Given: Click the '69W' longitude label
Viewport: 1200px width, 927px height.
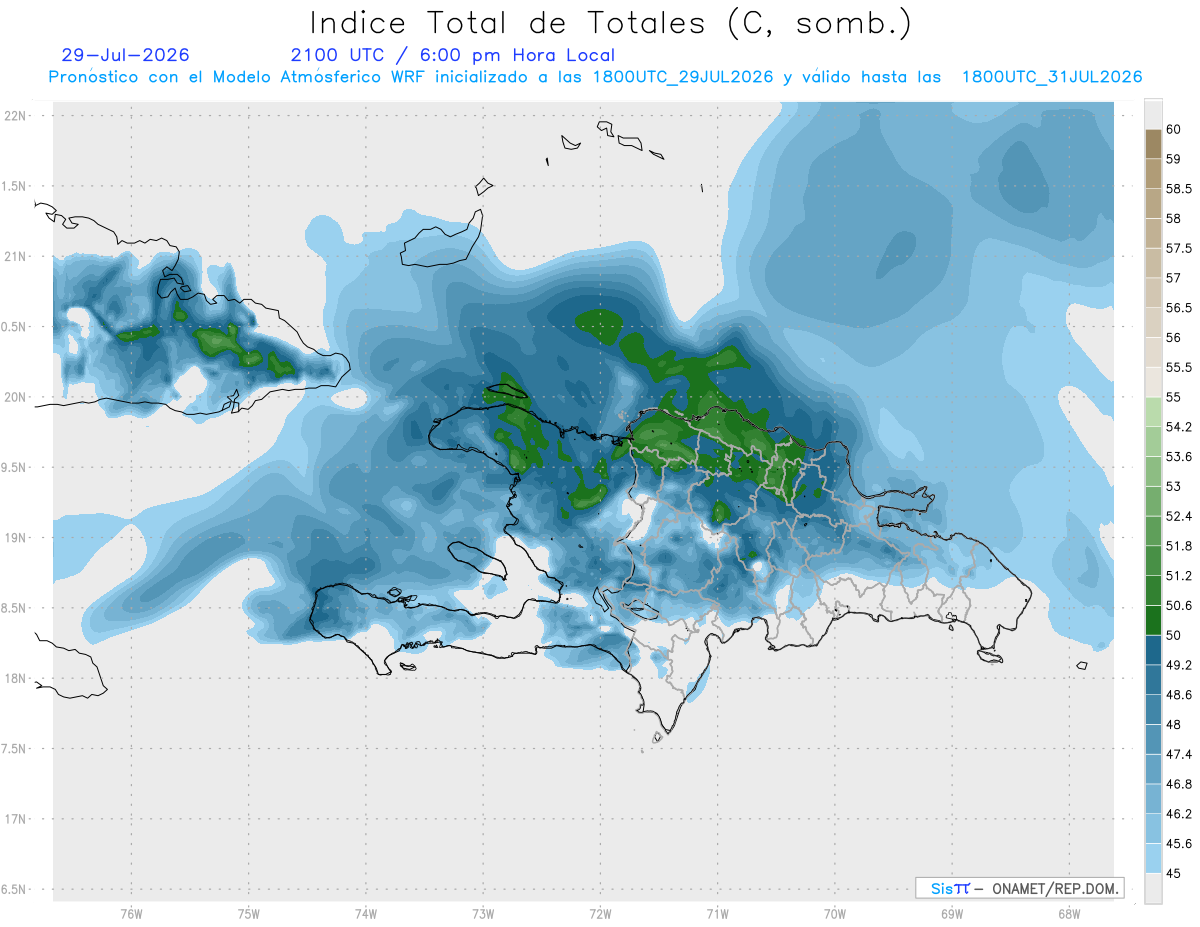Looking at the screenshot, I should [951, 914].
